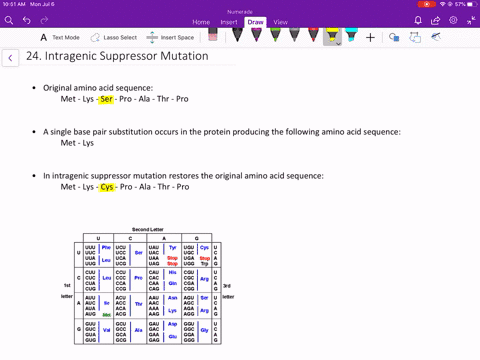The image size is (480, 360).
Task: Tap the recording indicator in status bar
Action: (426, 4)
